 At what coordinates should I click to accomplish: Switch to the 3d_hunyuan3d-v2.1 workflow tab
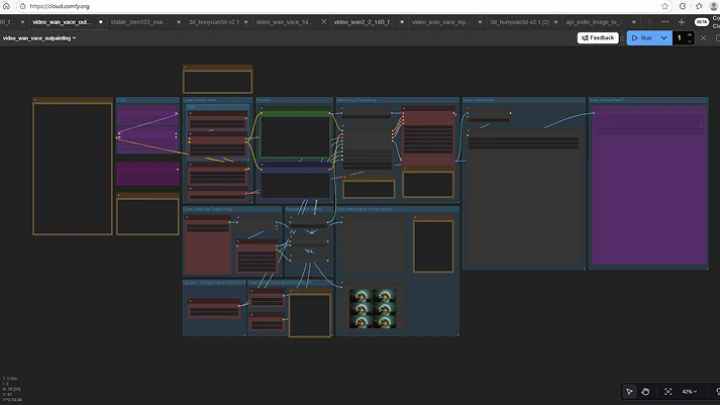(211, 21)
